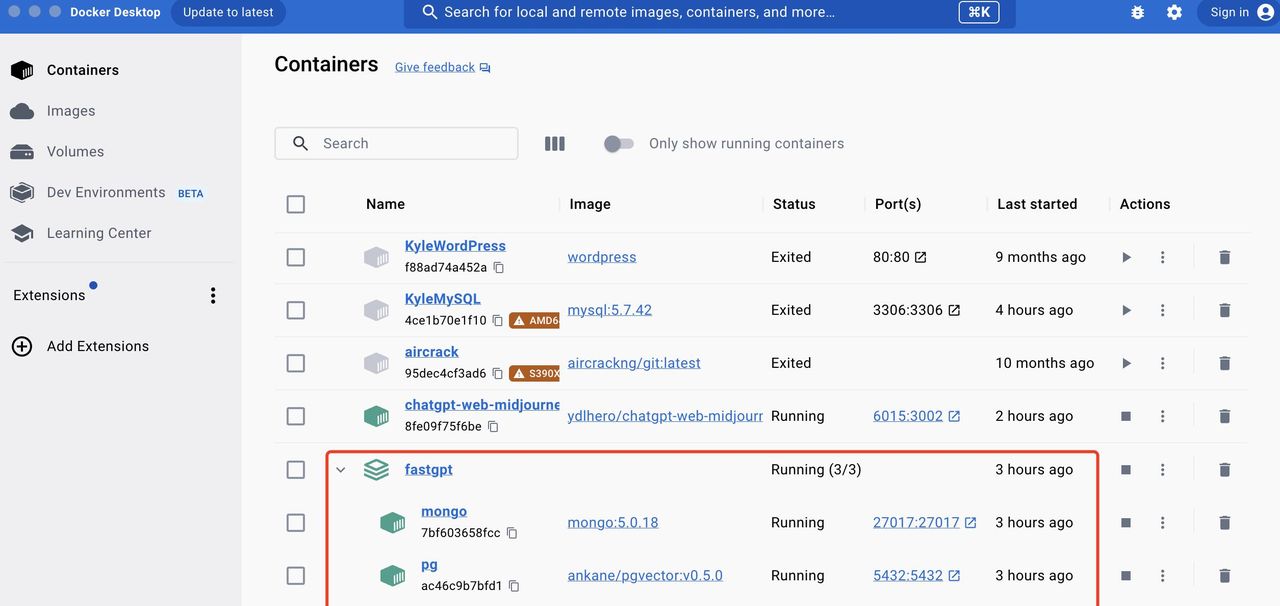The height and width of the screenshot is (606, 1280).
Task: Open the Containers section in the sidebar
Action: (82, 70)
